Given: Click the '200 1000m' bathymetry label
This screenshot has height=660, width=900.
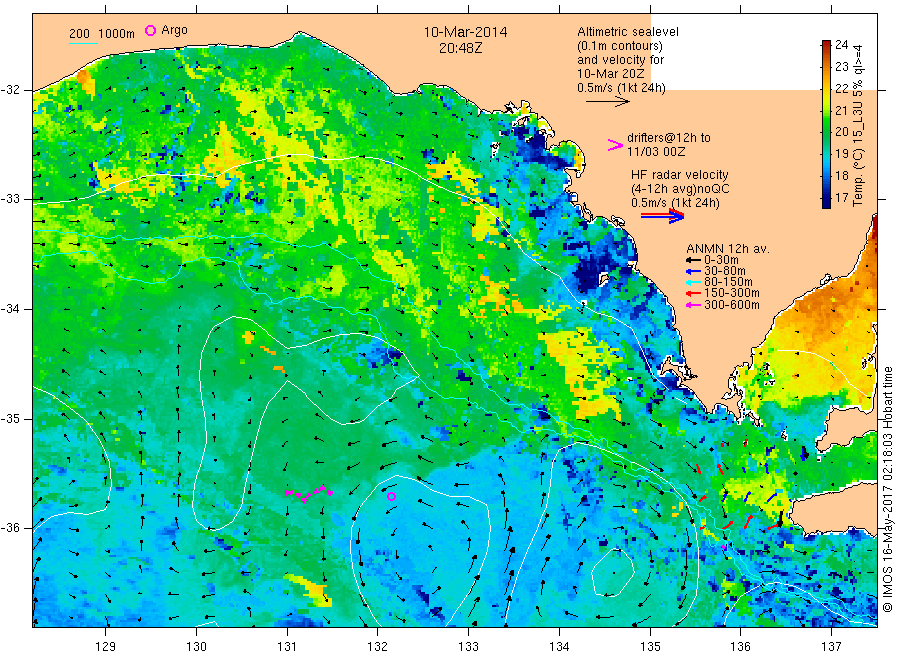Looking at the screenshot, I should pyautogui.click(x=102, y=34).
